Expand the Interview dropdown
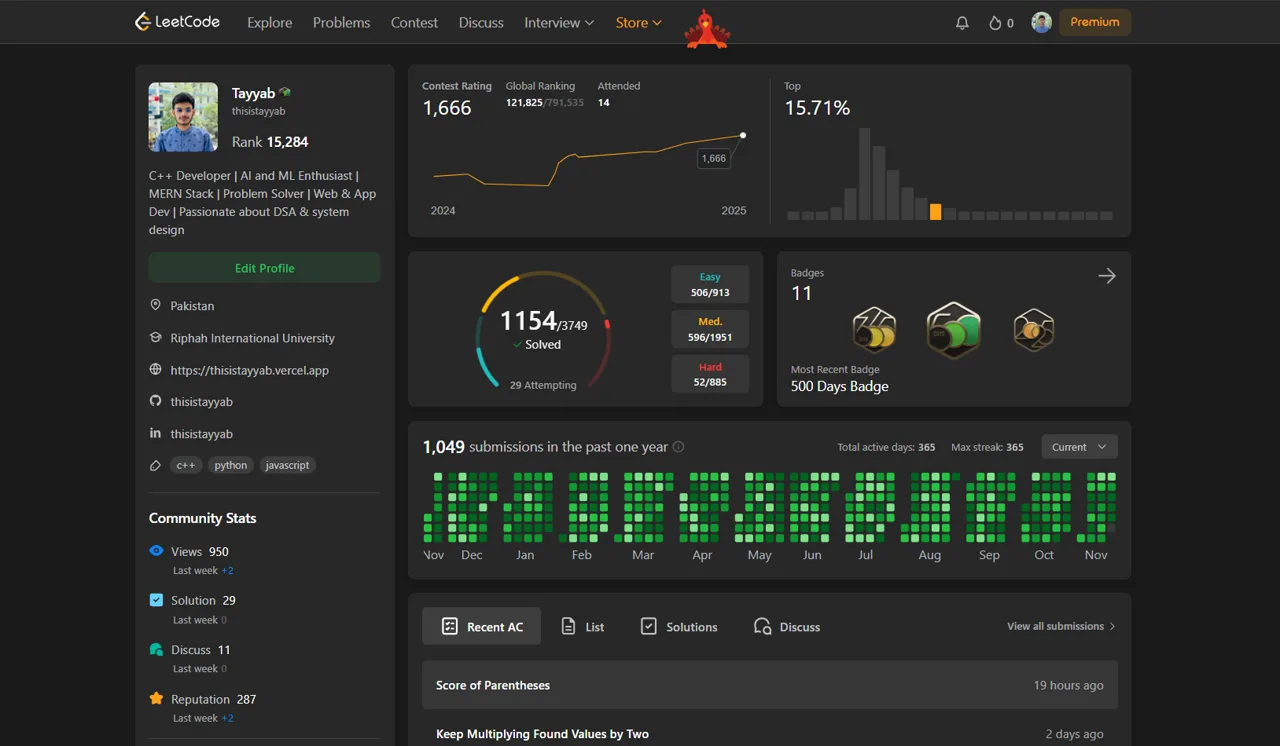This screenshot has height=746, width=1280. click(559, 22)
